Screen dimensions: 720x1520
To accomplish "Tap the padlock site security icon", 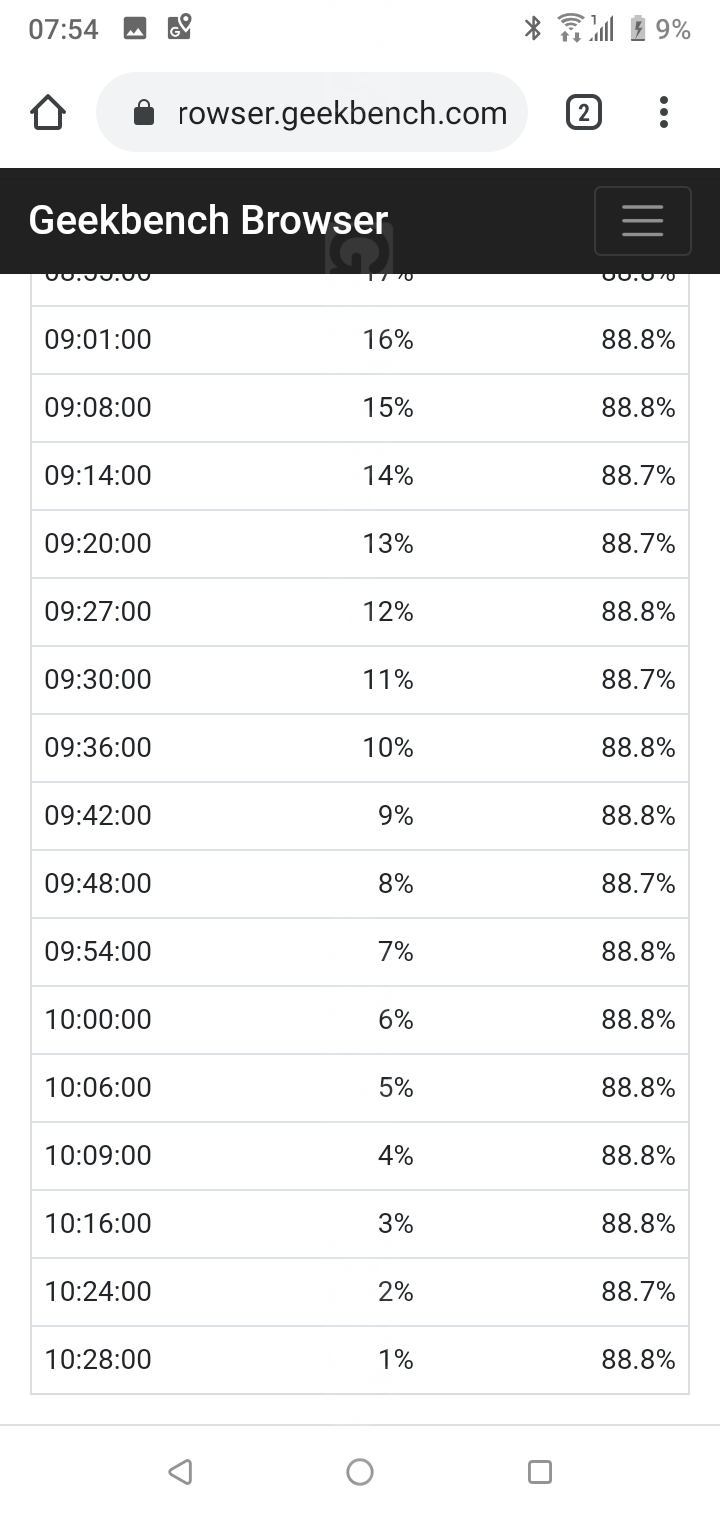I will pyautogui.click(x=144, y=113).
